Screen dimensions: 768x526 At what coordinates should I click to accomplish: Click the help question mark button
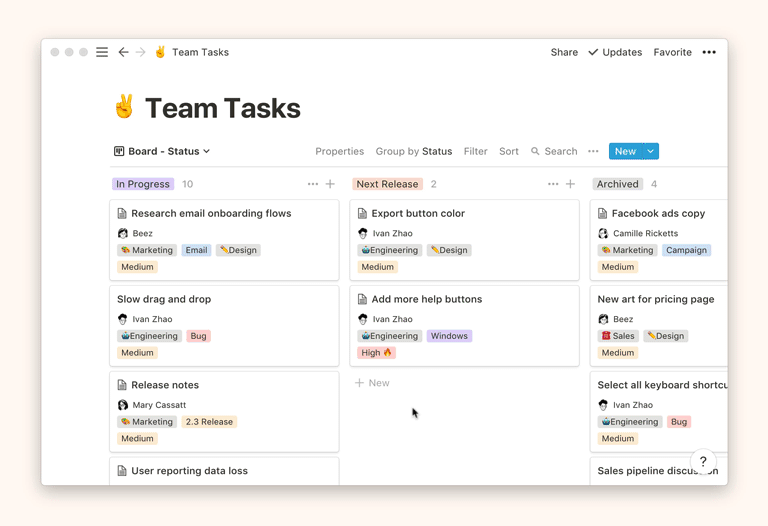pos(703,461)
